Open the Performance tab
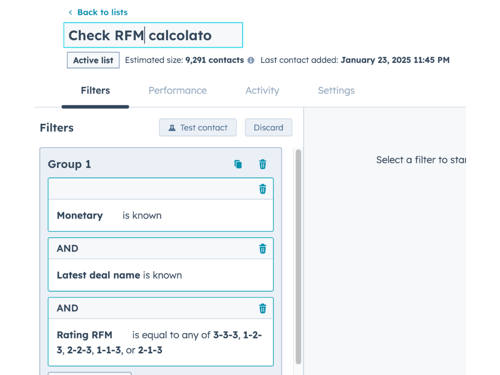 (x=178, y=90)
